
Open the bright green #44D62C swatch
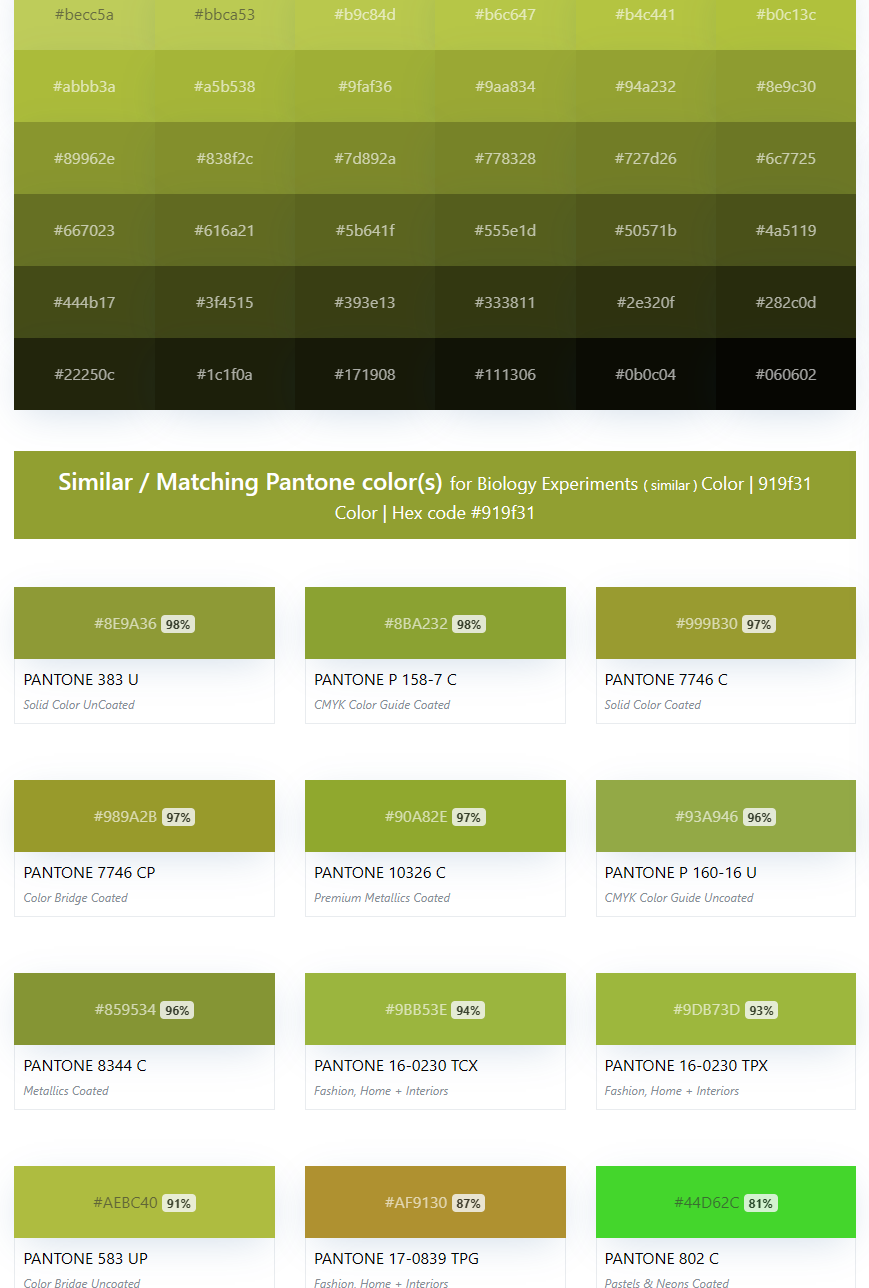[726, 1202]
